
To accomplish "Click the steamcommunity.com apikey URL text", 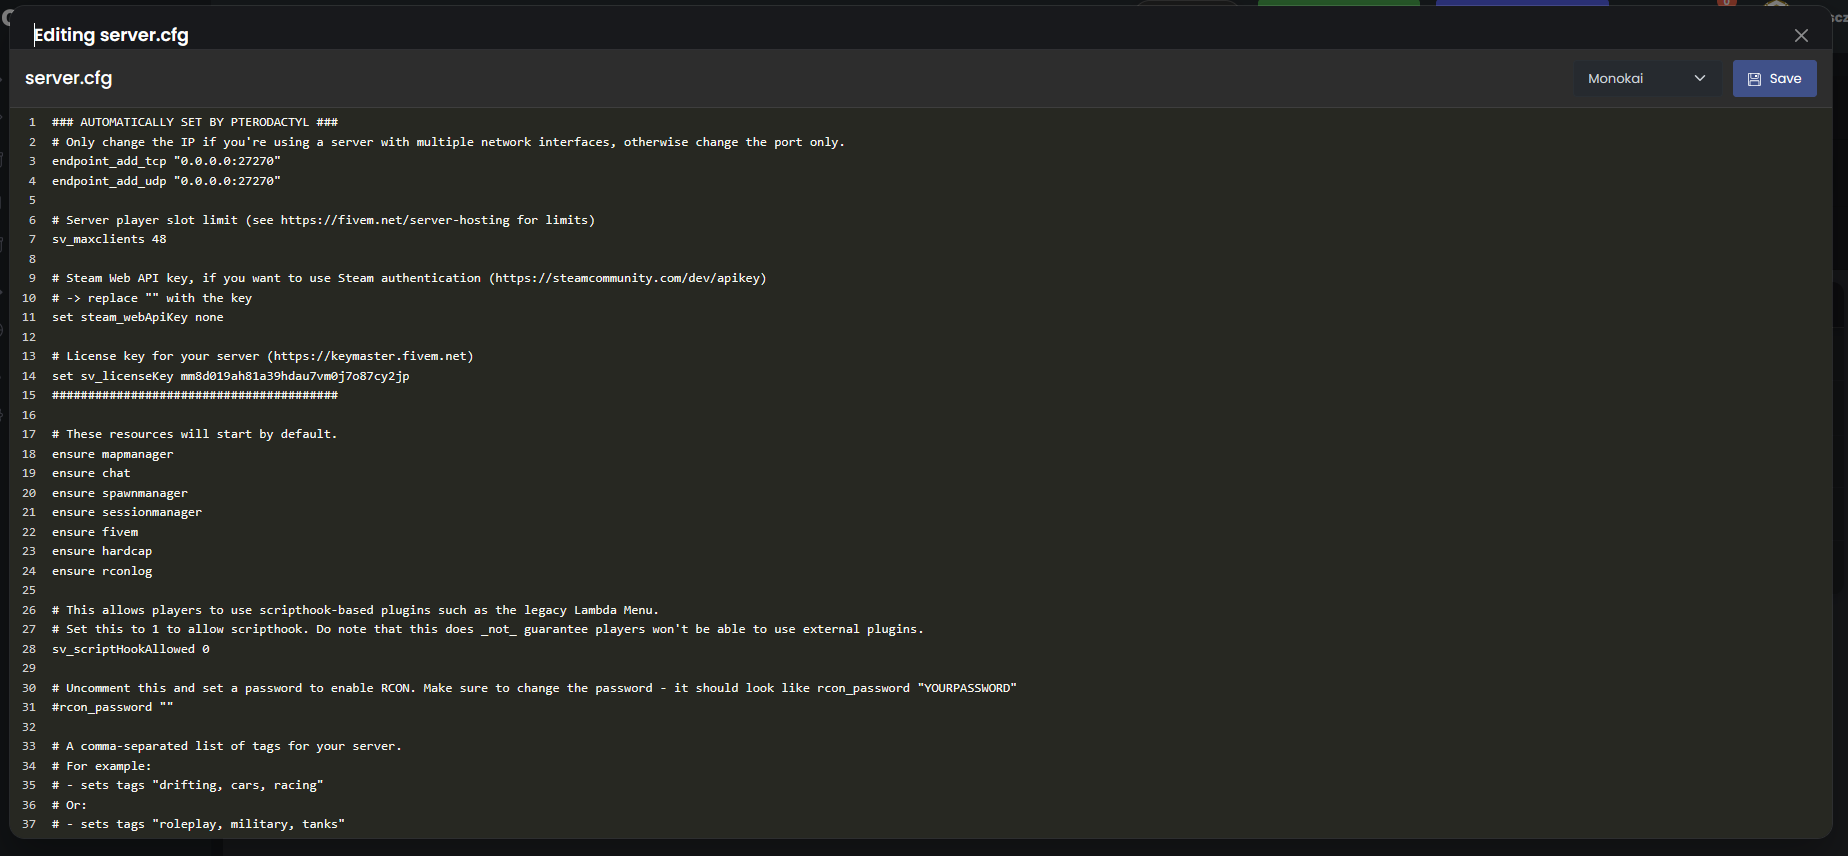I will click(x=627, y=279).
